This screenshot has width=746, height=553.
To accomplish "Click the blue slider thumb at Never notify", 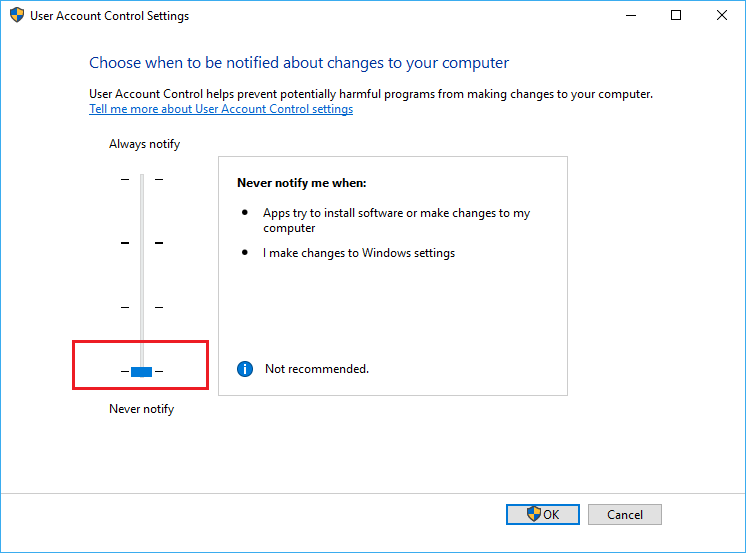I will tap(142, 371).
